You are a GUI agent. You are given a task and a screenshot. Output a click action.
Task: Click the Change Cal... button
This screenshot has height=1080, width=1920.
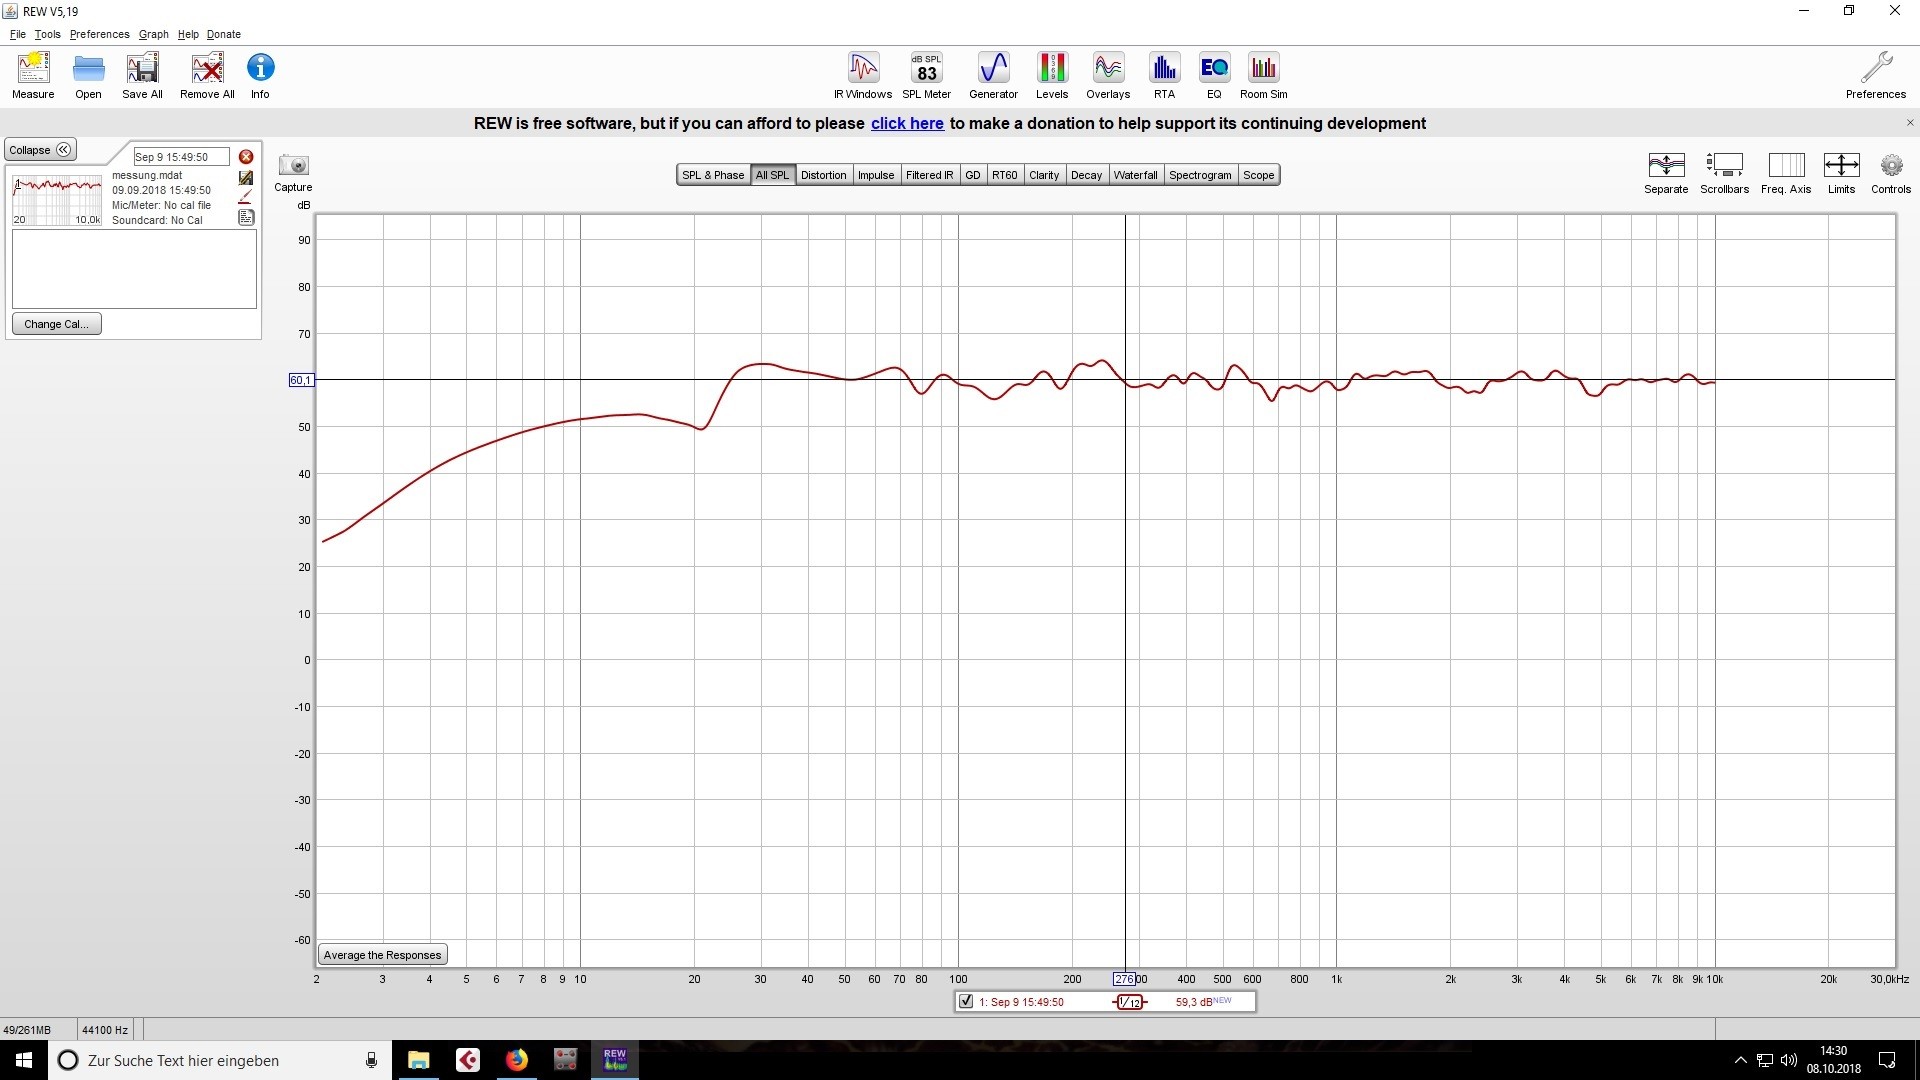(57, 324)
